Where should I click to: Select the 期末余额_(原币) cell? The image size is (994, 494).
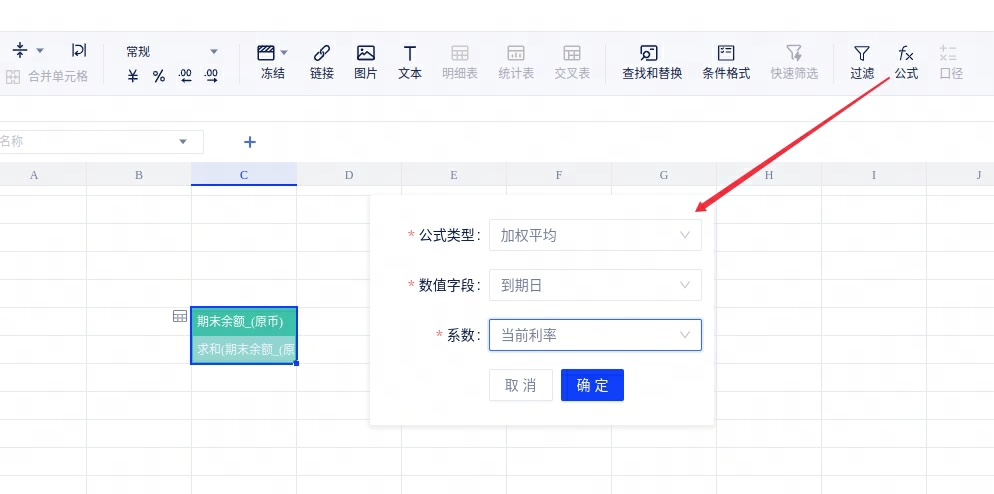point(244,321)
